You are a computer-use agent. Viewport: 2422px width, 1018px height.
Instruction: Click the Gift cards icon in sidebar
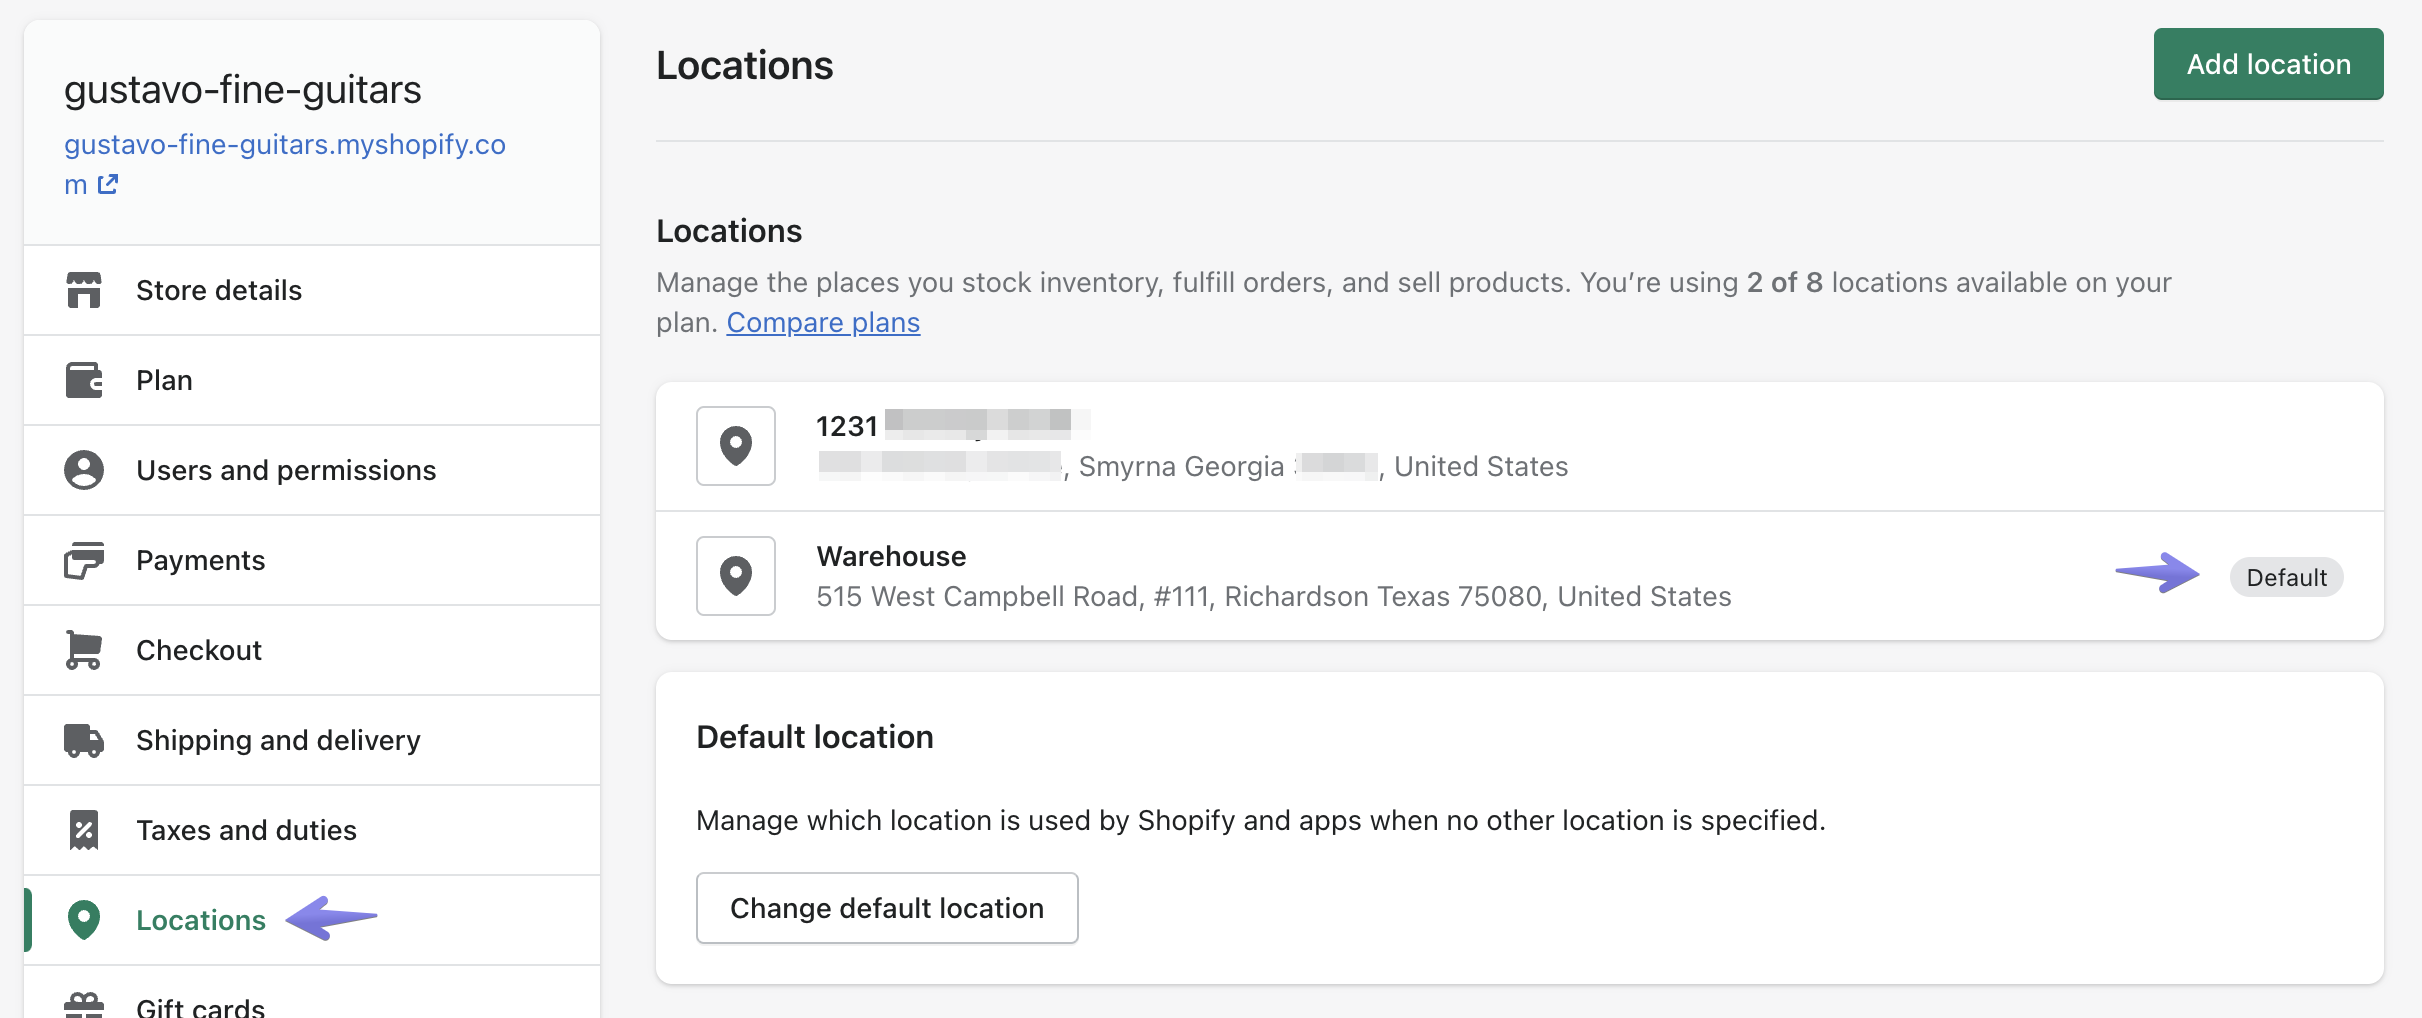pyautogui.click(x=84, y=1004)
